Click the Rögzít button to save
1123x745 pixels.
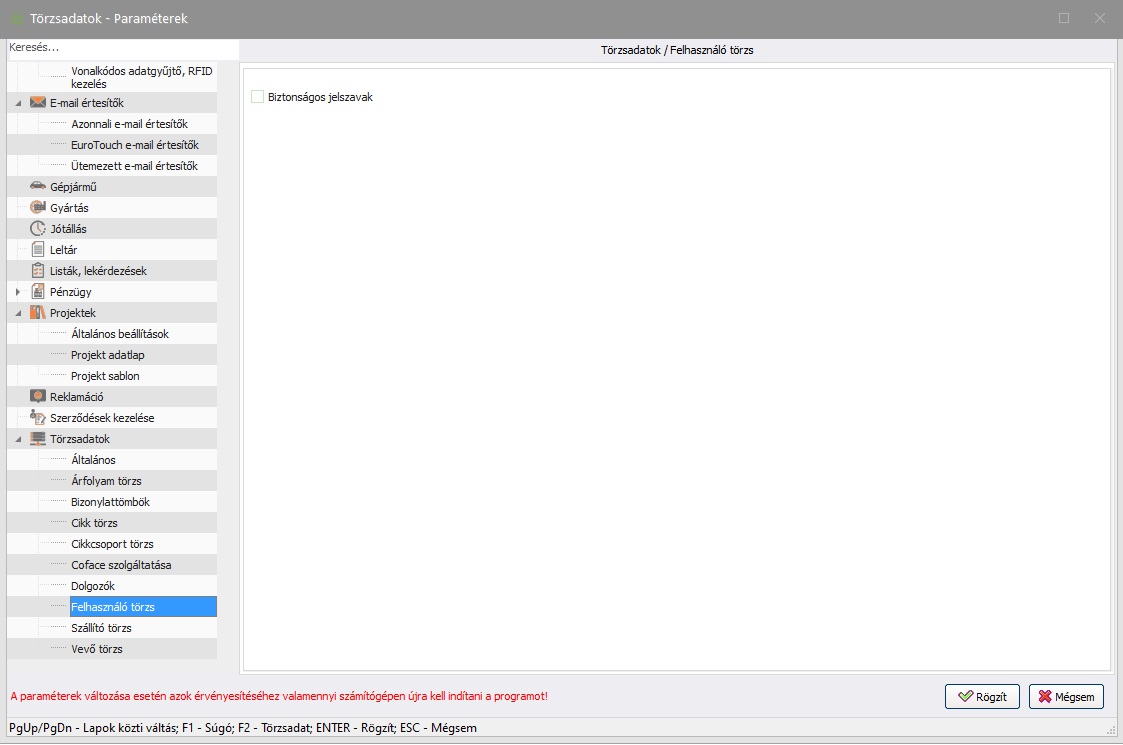click(982, 697)
